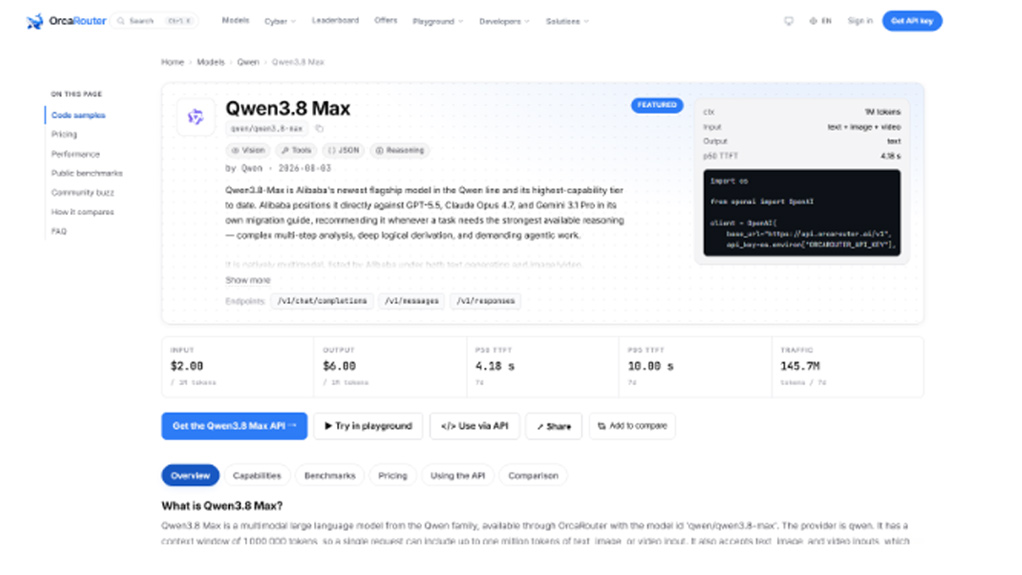This screenshot has width=1022, height=575.
Task: Open the Using the API tab
Action: tap(458, 475)
